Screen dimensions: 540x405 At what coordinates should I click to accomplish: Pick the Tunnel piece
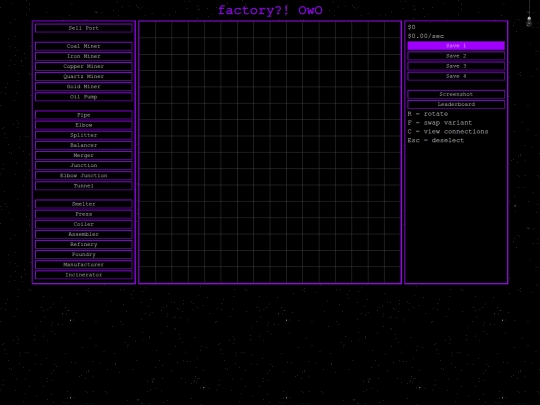click(84, 186)
